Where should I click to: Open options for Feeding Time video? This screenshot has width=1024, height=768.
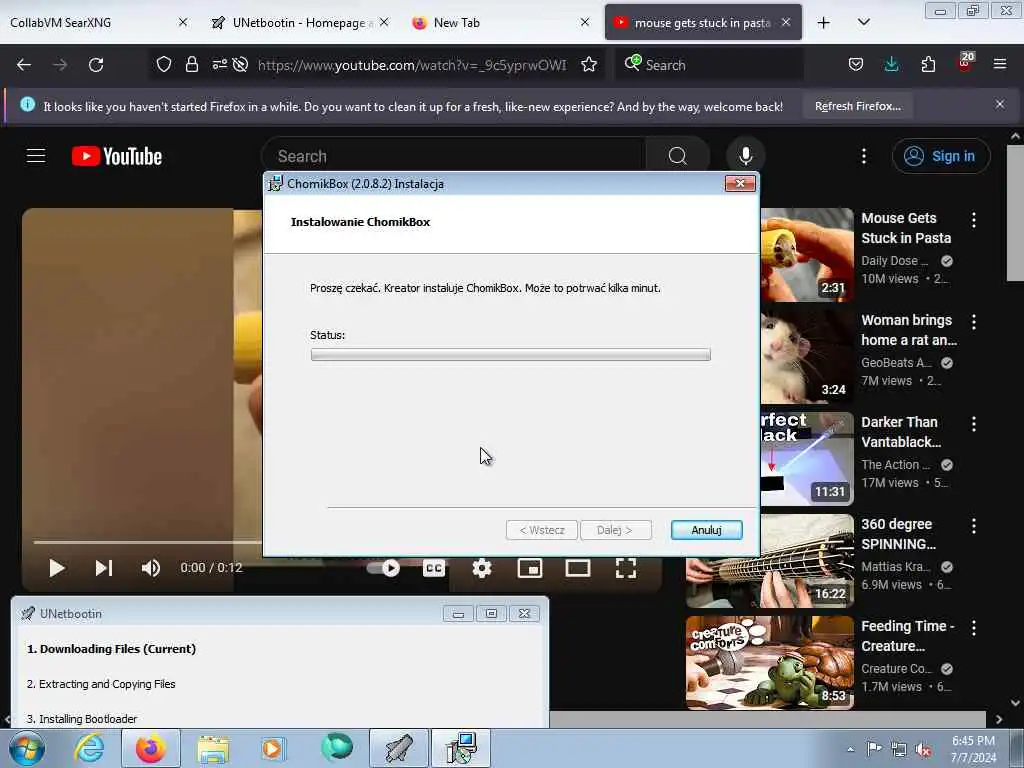974,628
